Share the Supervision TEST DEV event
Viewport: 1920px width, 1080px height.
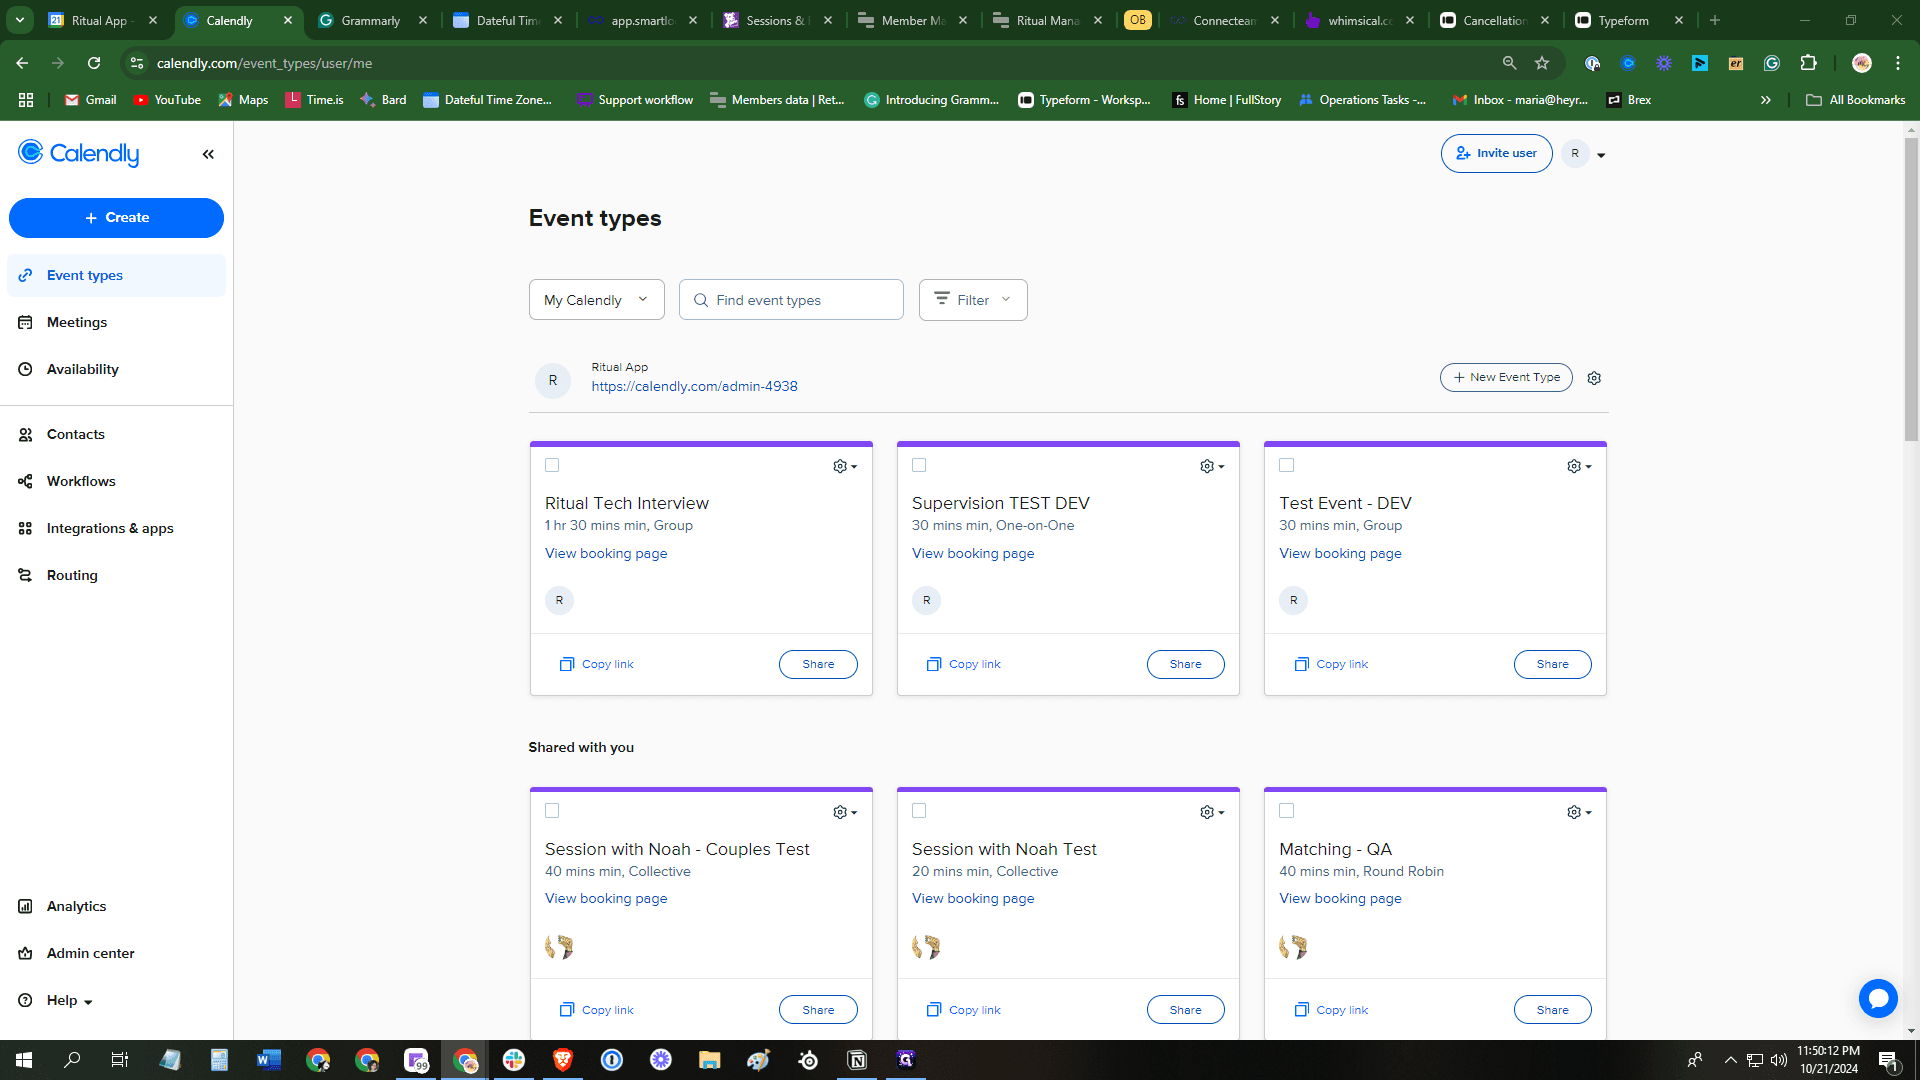tap(1185, 664)
